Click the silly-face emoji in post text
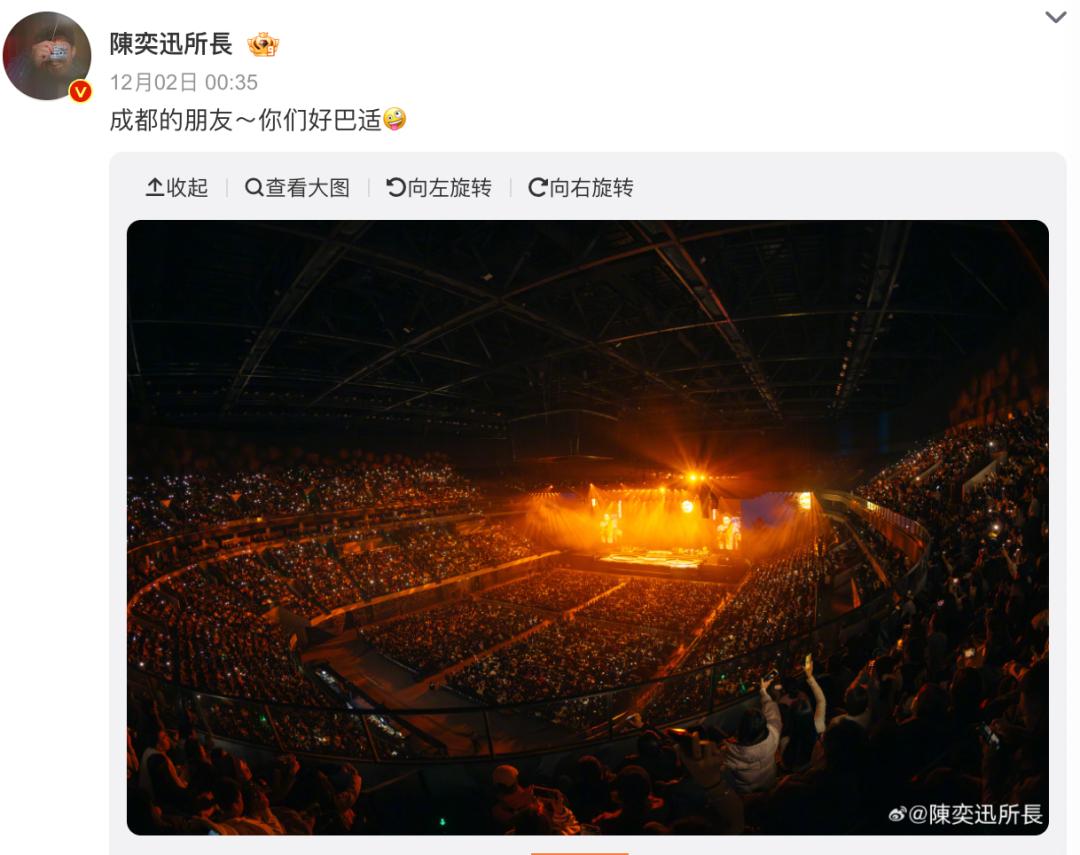1080x855 pixels. (395, 119)
